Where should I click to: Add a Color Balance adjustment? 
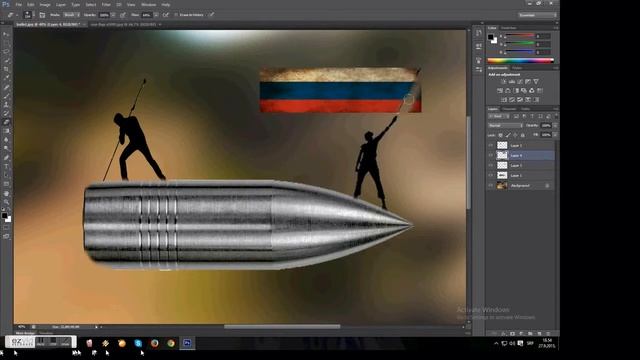pyautogui.click(x=508, y=91)
